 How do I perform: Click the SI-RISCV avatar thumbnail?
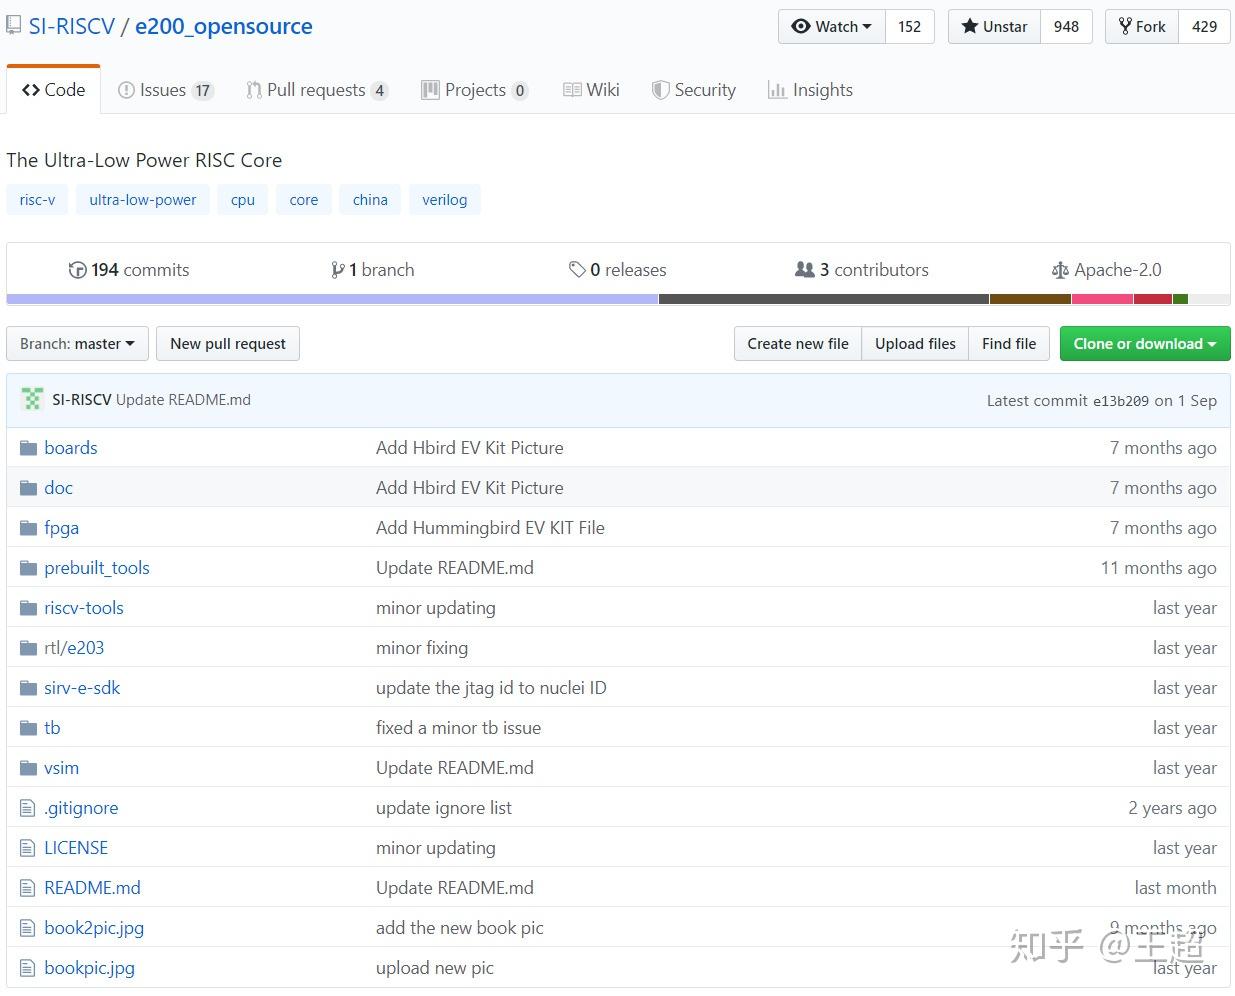31,398
